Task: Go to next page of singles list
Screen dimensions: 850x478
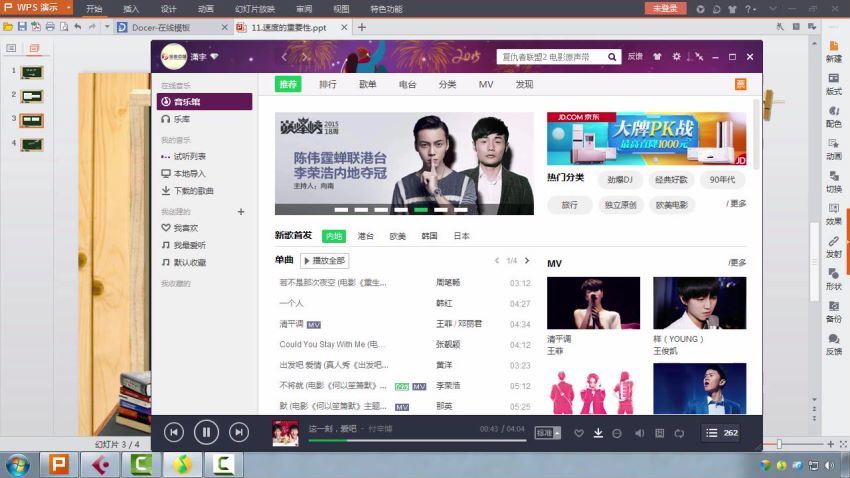Action: (527, 261)
